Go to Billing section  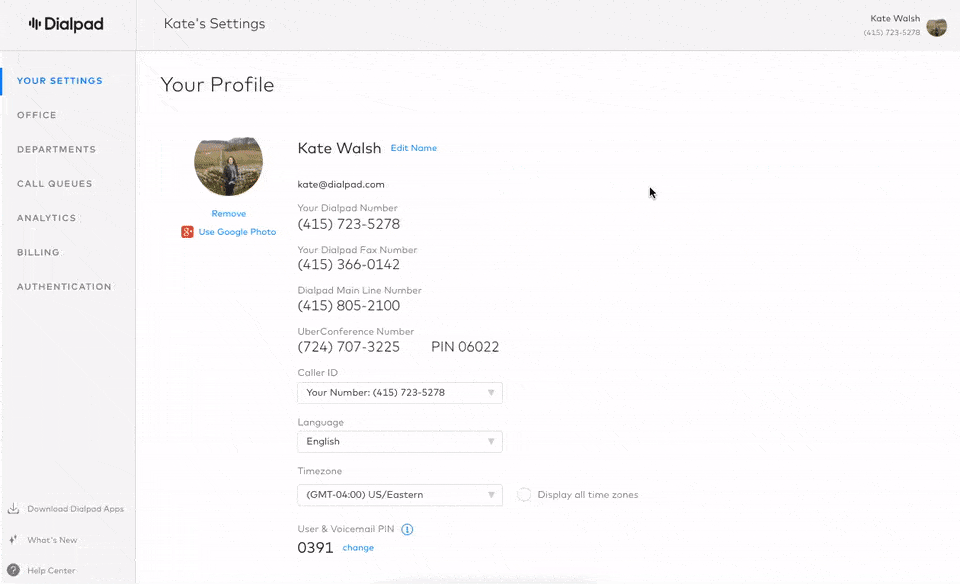pos(38,252)
